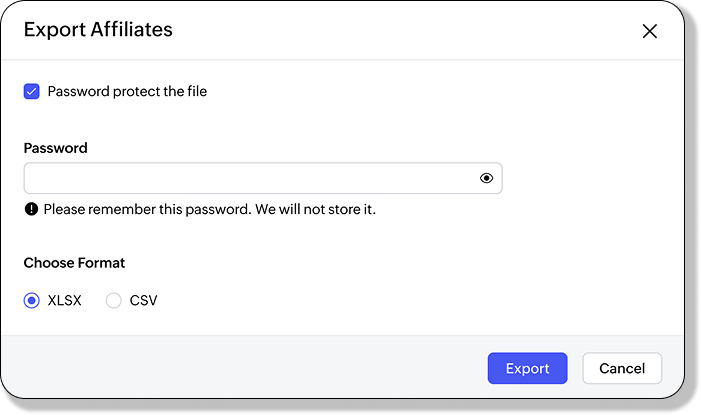701x415 pixels.
Task: Click the bold "Password" field label
Action: 56,148
